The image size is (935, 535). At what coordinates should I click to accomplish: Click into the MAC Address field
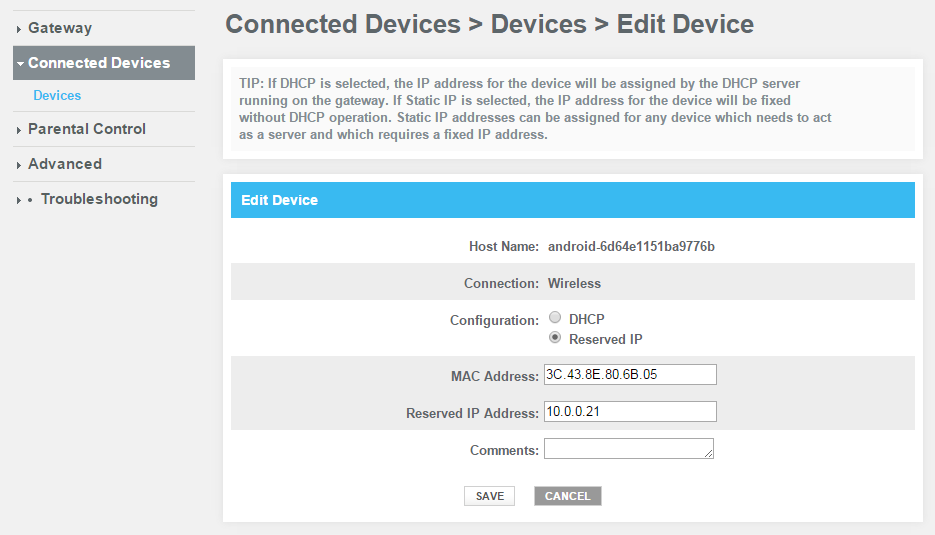point(630,375)
